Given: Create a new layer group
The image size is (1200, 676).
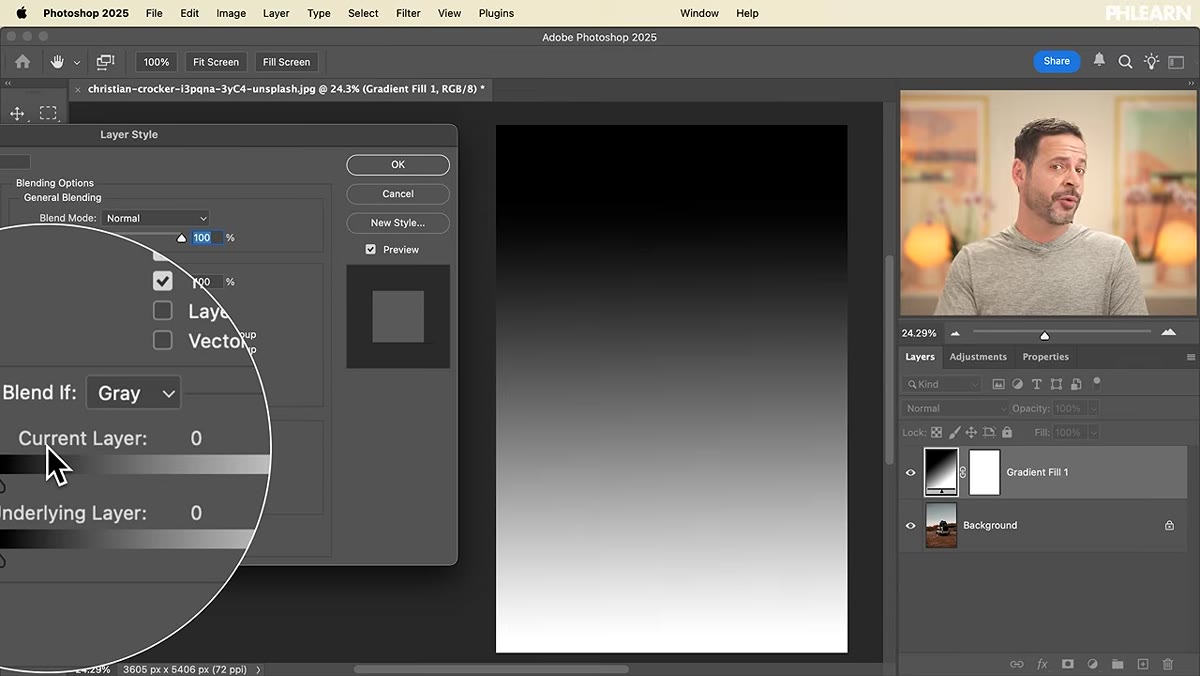Looking at the screenshot, I should click(x=1118, y=664).
